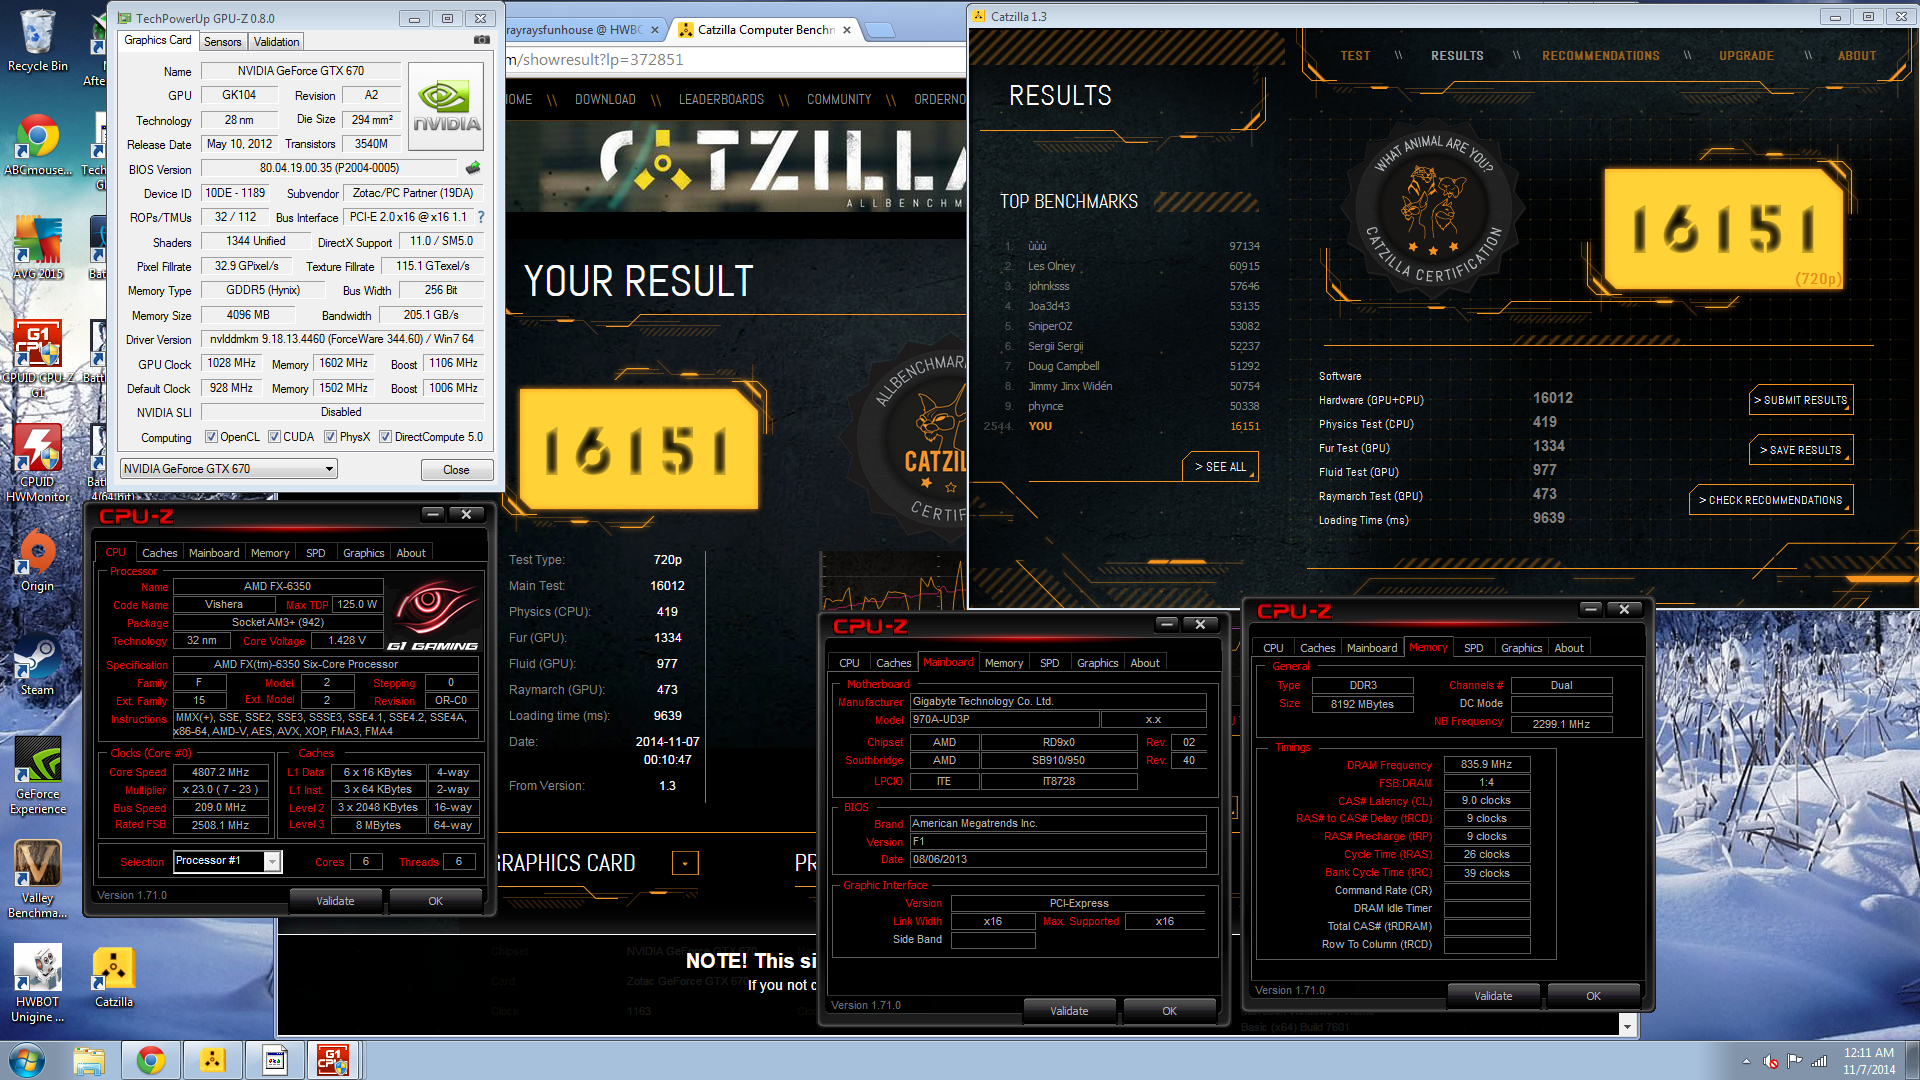Open the GPU selection dropdown in GPU-Z

[228, 469]
